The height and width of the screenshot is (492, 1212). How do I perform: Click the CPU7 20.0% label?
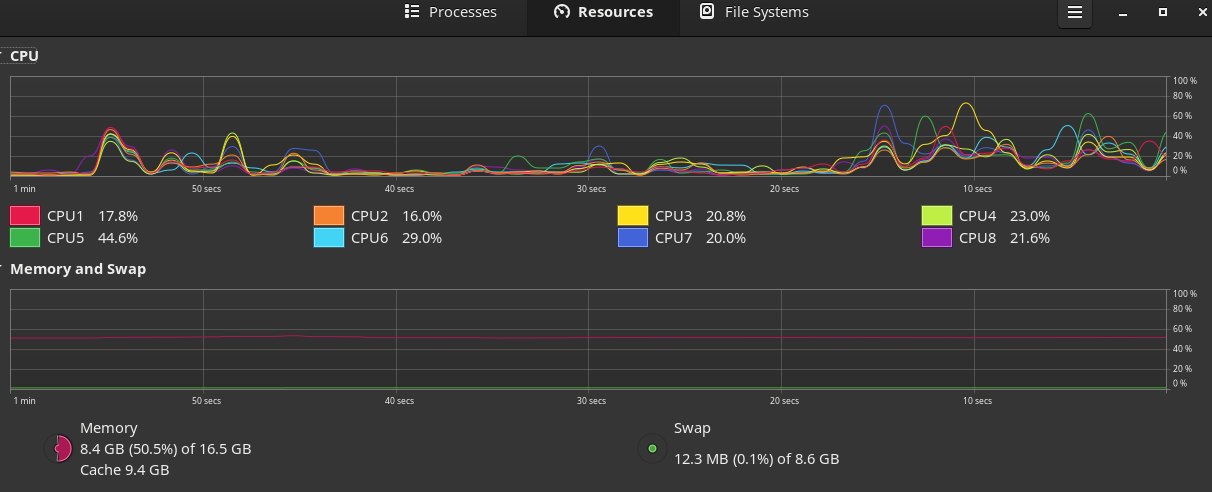[x=700, y=238]
